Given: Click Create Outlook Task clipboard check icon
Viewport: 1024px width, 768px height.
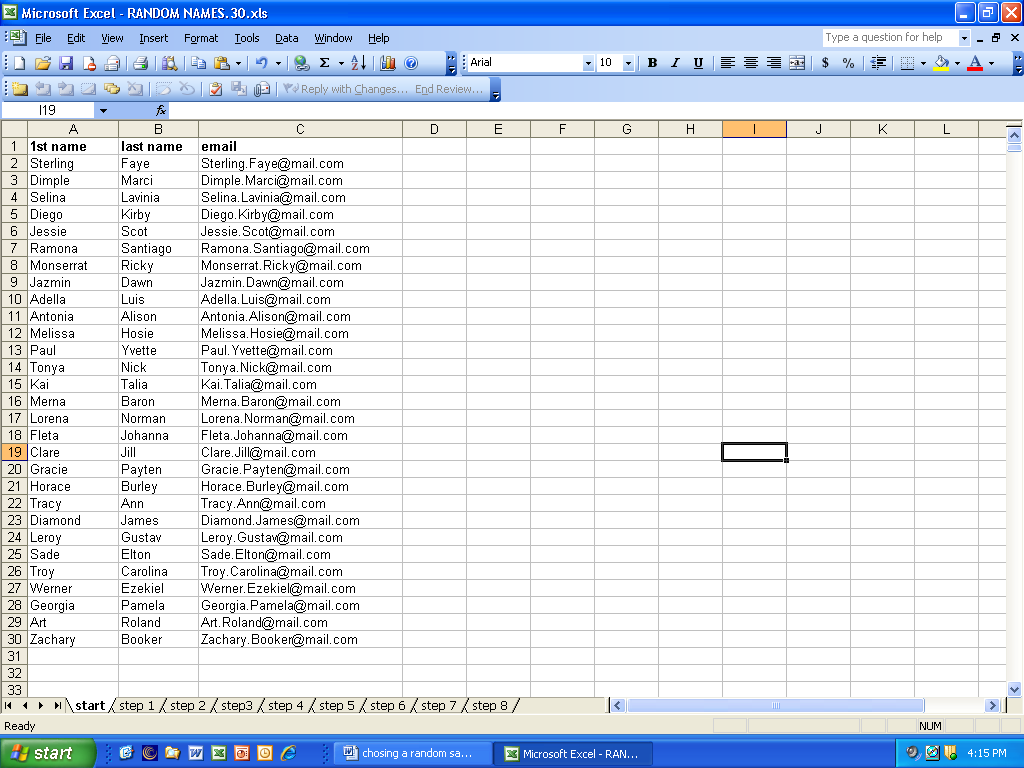Looking at the screenshot, I should pos(216,89).
